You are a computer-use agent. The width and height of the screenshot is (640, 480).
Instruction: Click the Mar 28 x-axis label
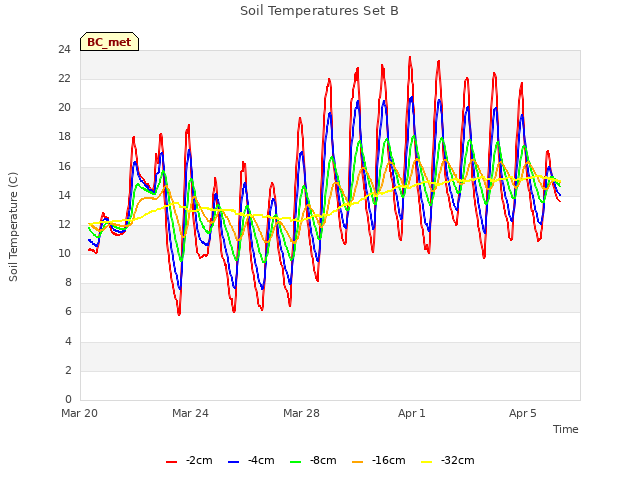pyautogui.click(x=301, y=413)
